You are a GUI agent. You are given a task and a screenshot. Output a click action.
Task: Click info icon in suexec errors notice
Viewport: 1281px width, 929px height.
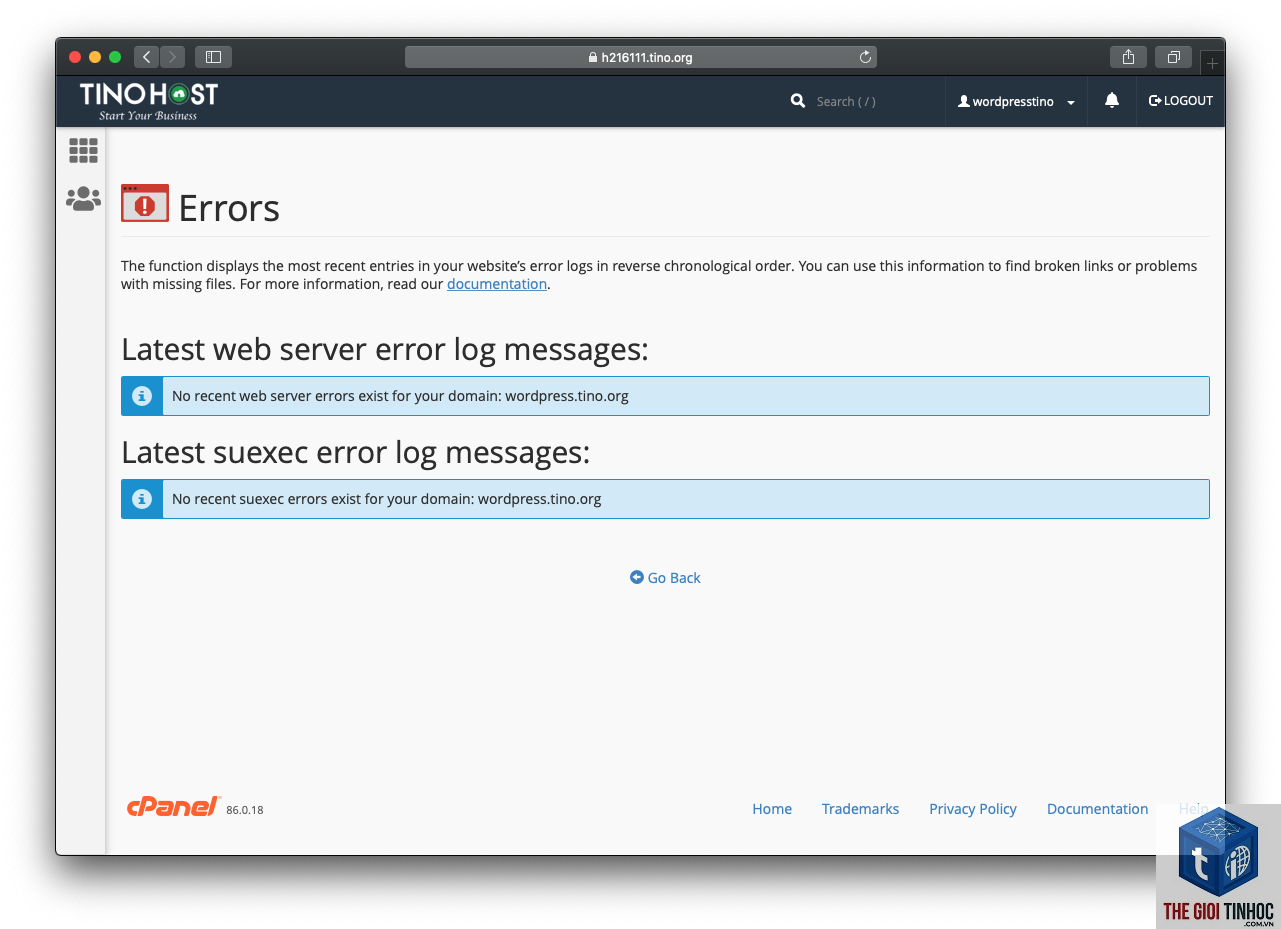pyautogui.click(x=142, y=499)
